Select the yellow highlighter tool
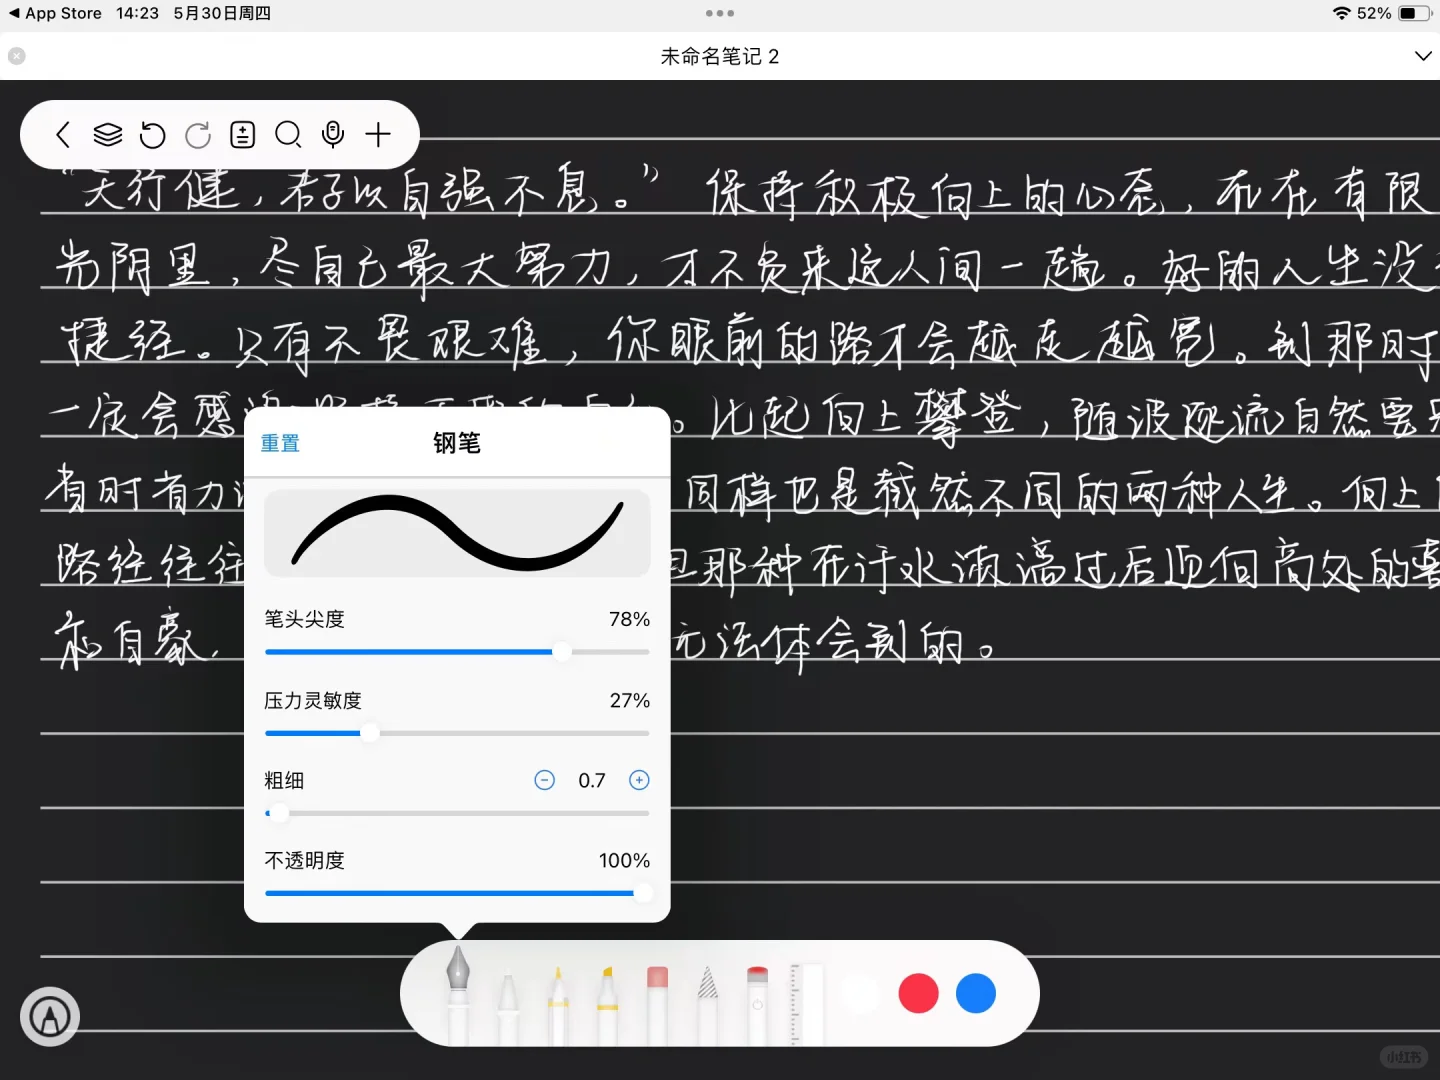This screenshot has width=1440, height=1080. [x=607, y=1005]
